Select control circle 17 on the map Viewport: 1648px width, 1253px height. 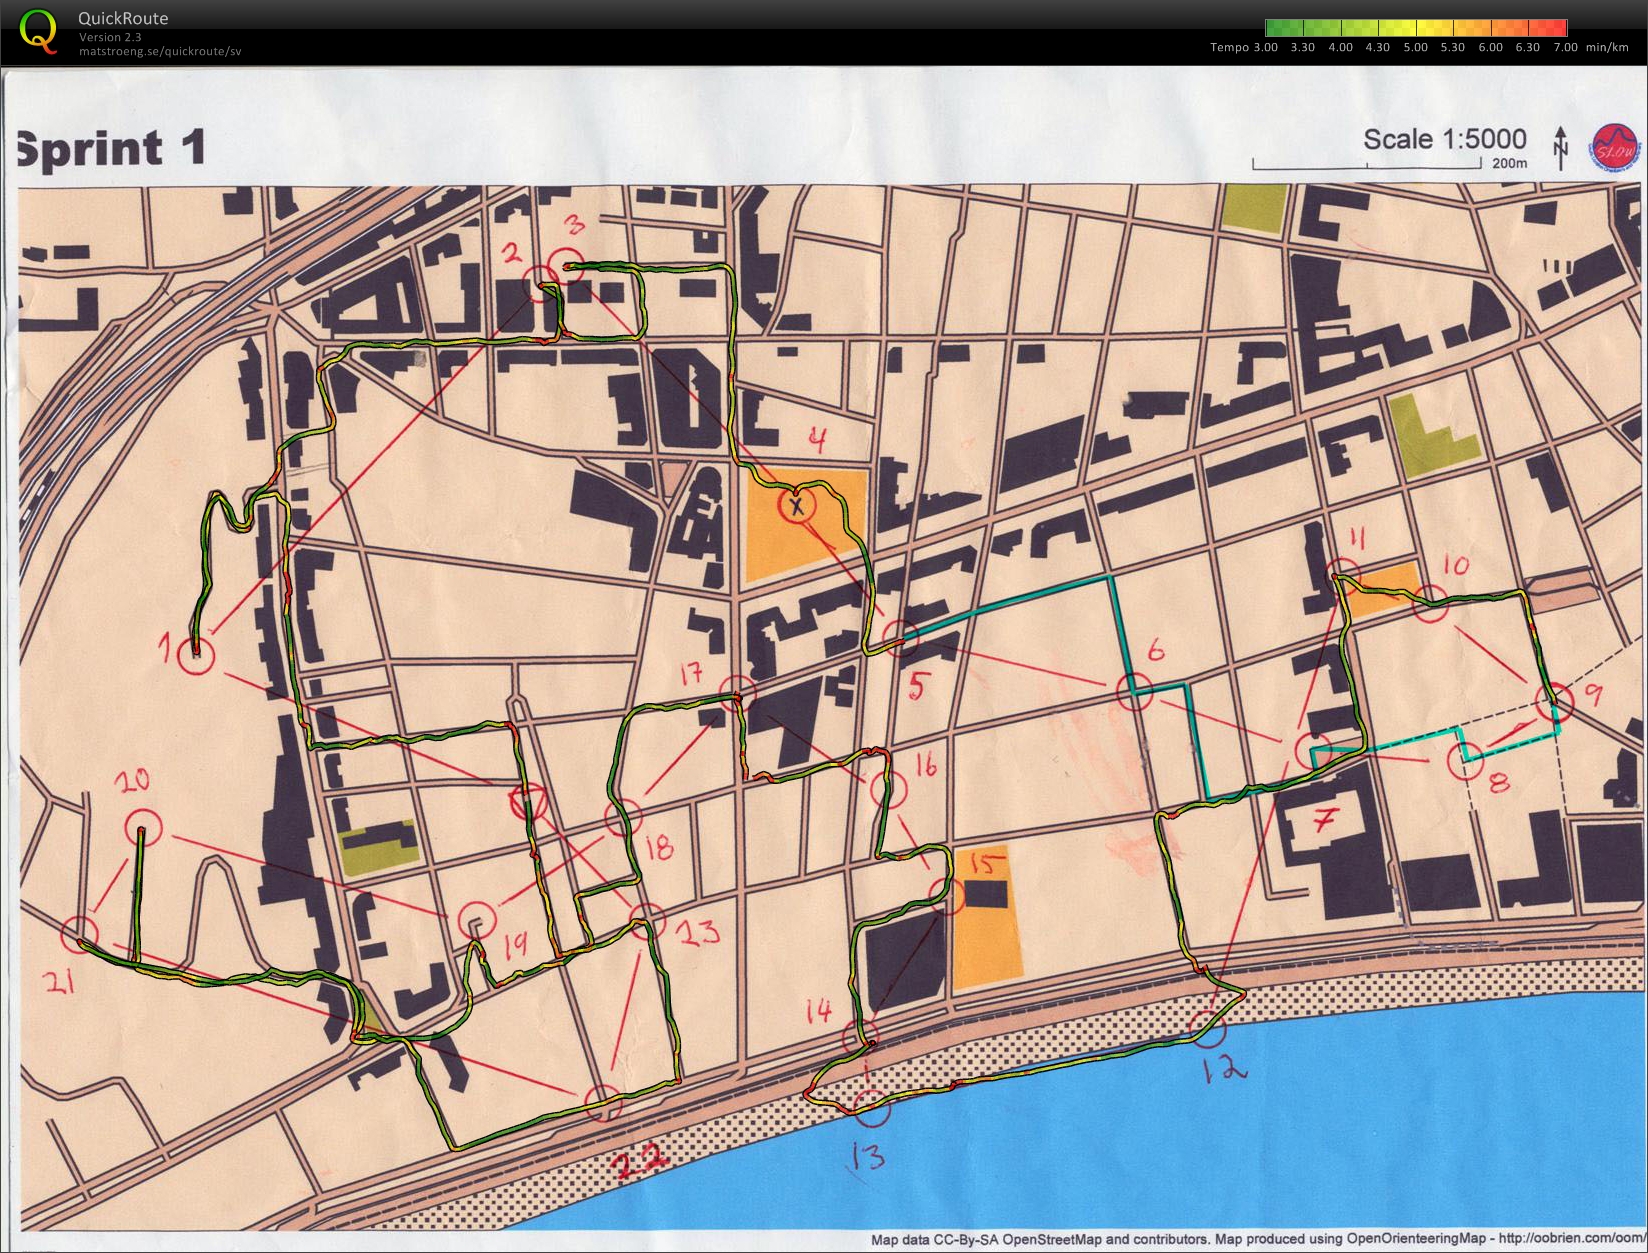coord(738,693)
